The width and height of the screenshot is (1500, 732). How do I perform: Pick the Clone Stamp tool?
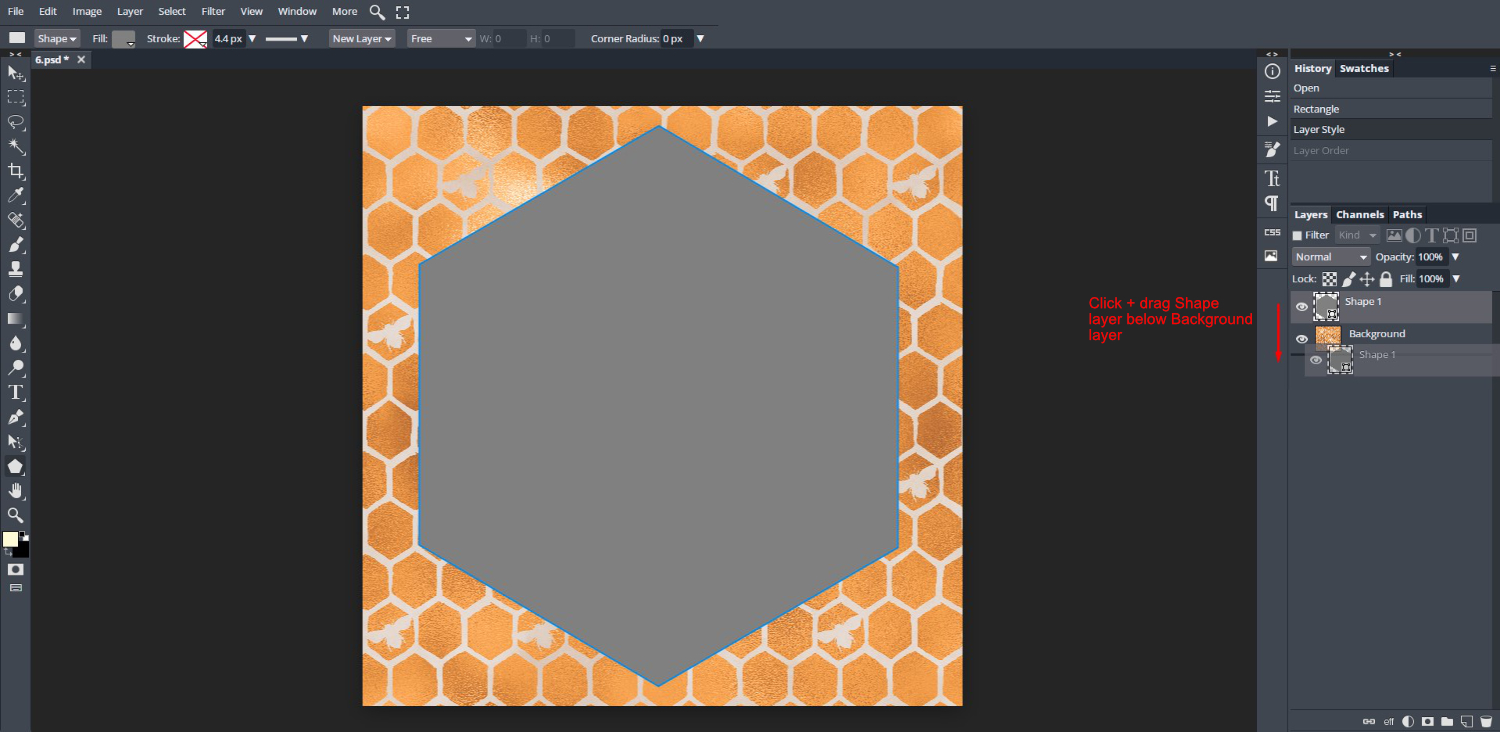pyautogui.click(x=16, y=269)
